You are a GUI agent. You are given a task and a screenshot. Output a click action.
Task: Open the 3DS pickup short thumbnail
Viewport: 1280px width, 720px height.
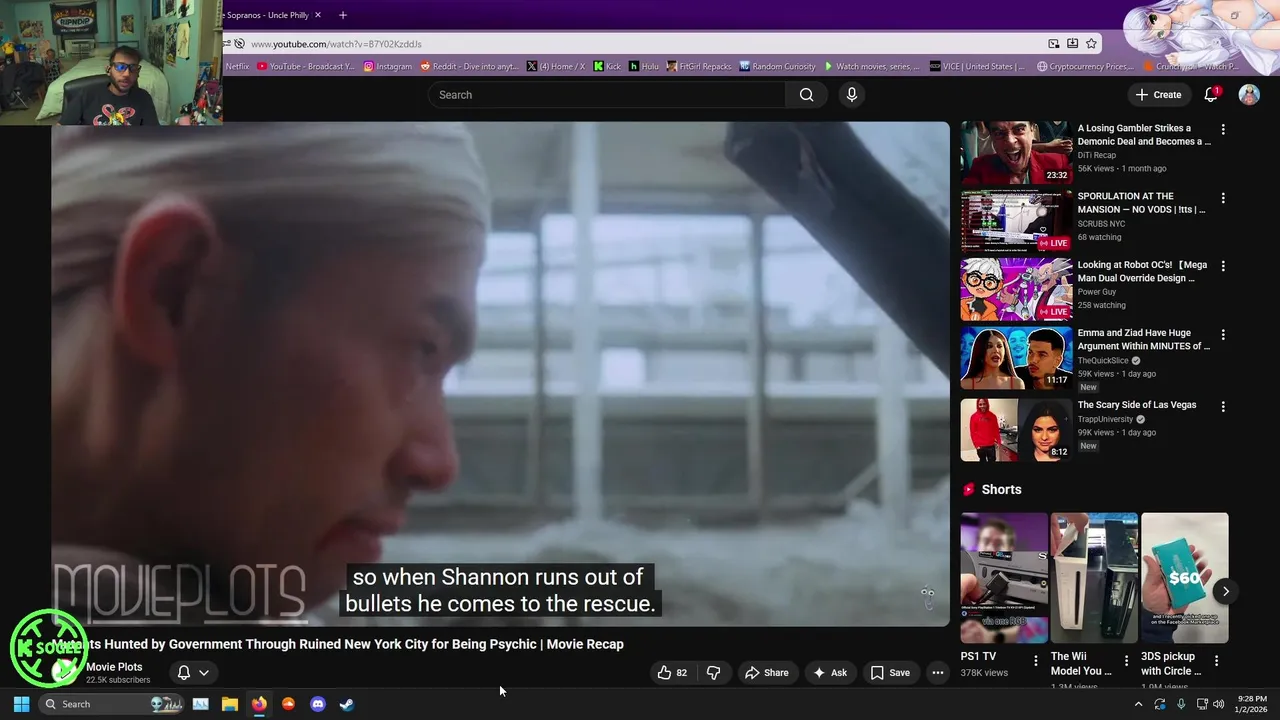pyautogui.click(x=1184, y=578)
